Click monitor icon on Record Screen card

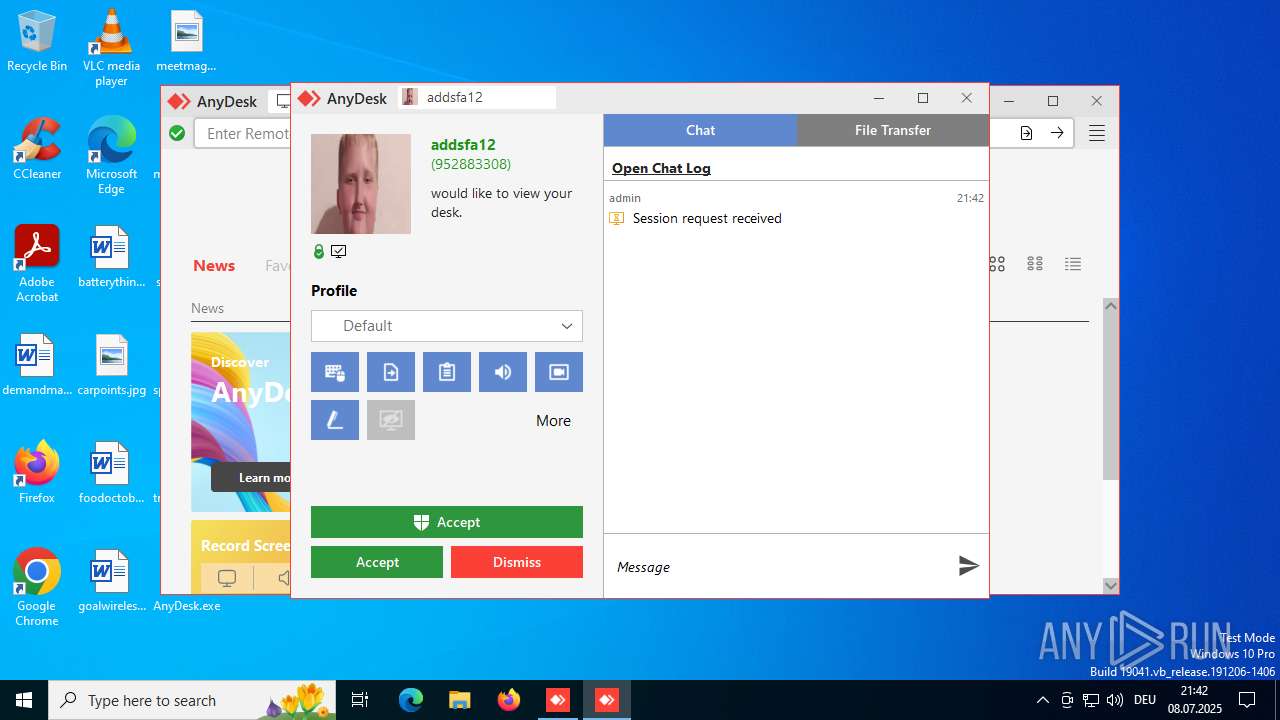tap(227, 578)
